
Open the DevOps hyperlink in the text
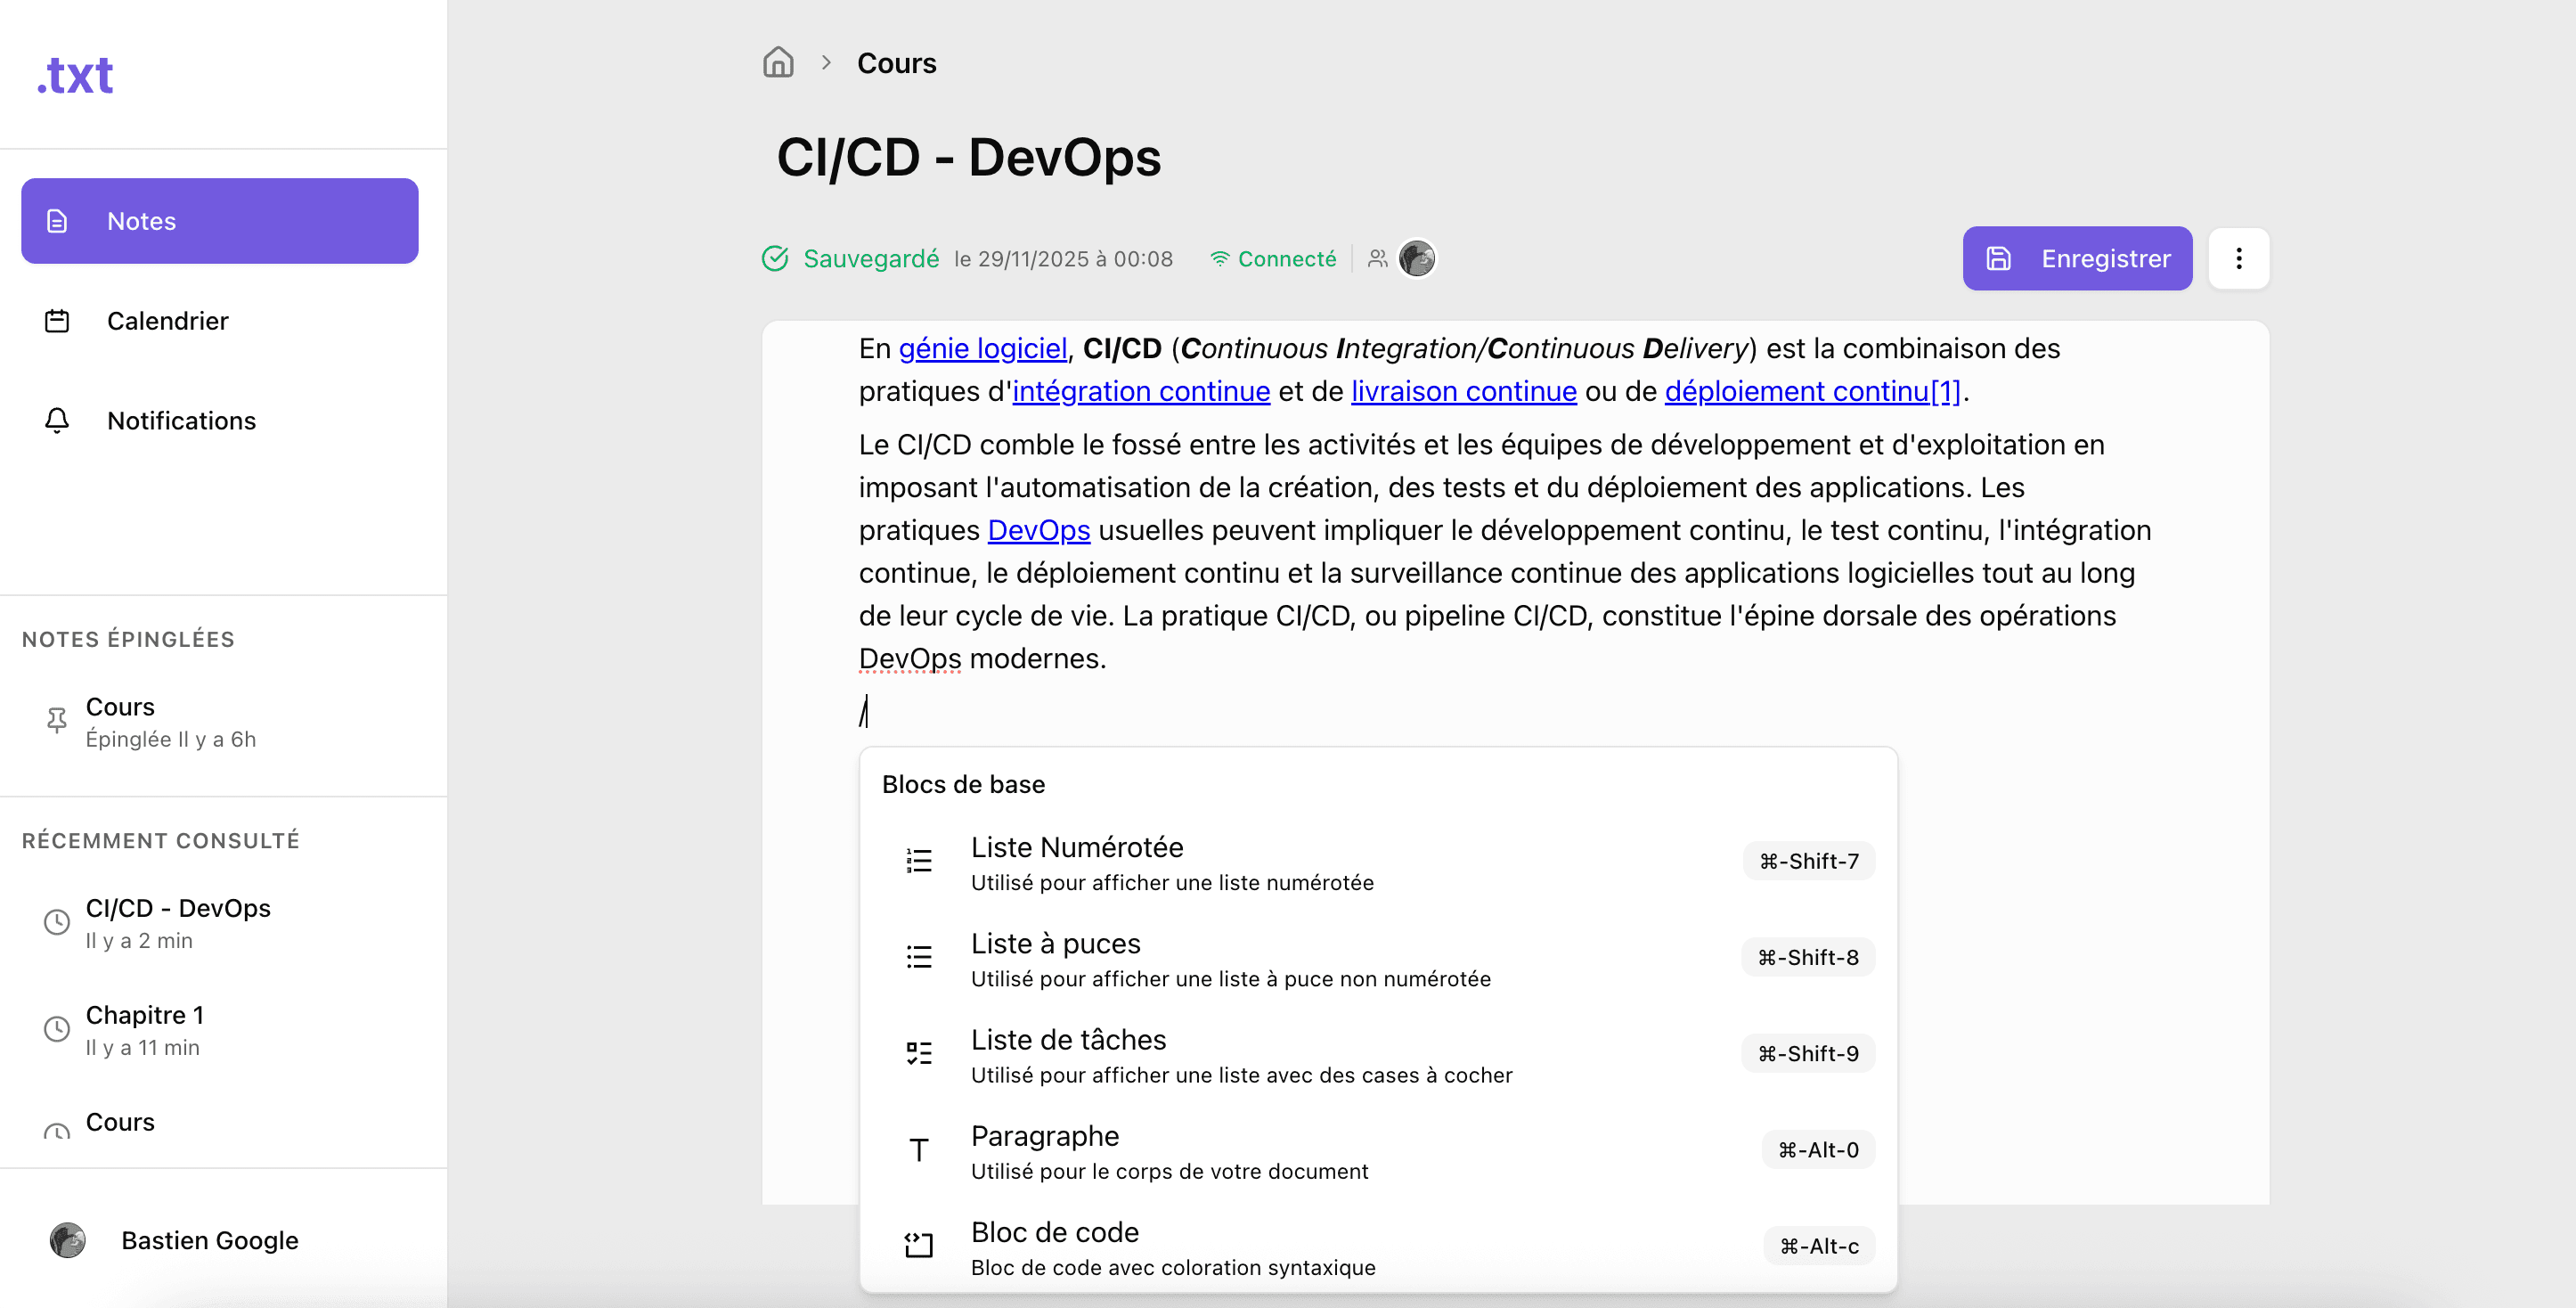pos(1038,530)
